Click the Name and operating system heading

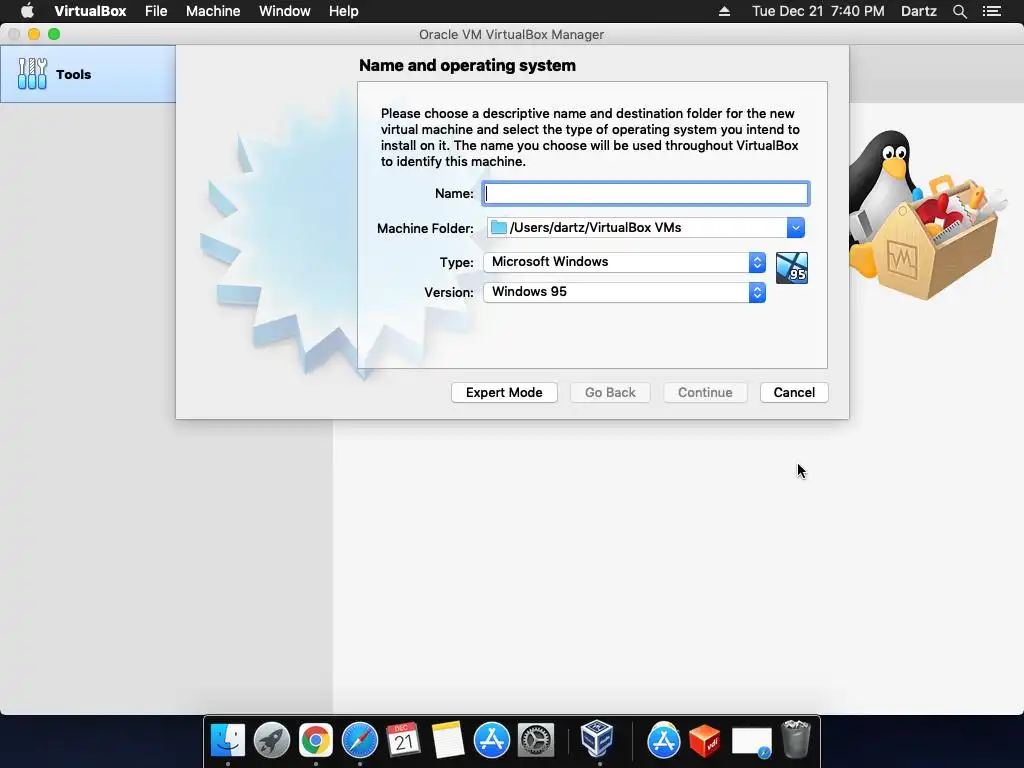tap(468, 65)
